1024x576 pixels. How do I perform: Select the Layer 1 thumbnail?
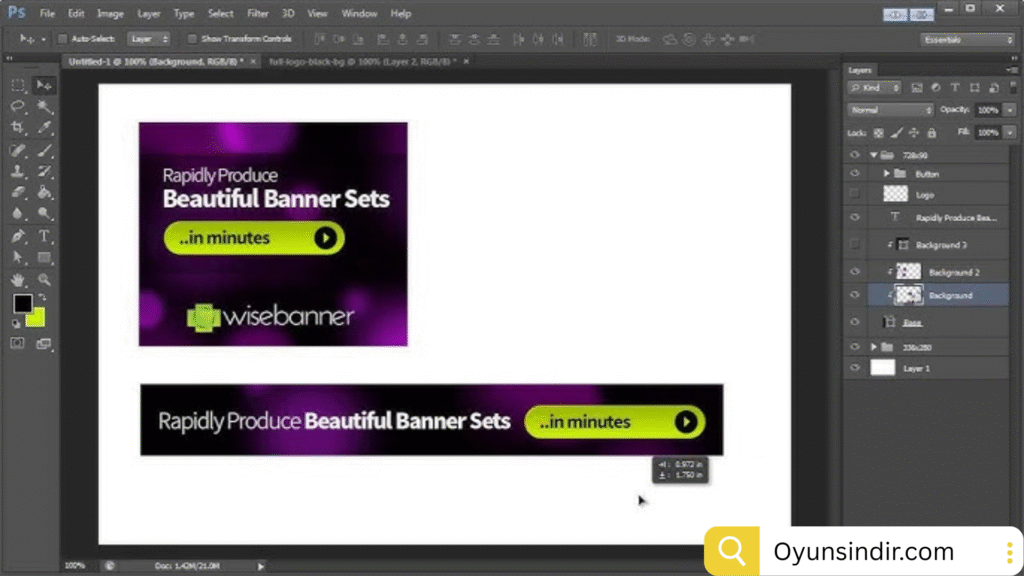(x=882, y=368)
